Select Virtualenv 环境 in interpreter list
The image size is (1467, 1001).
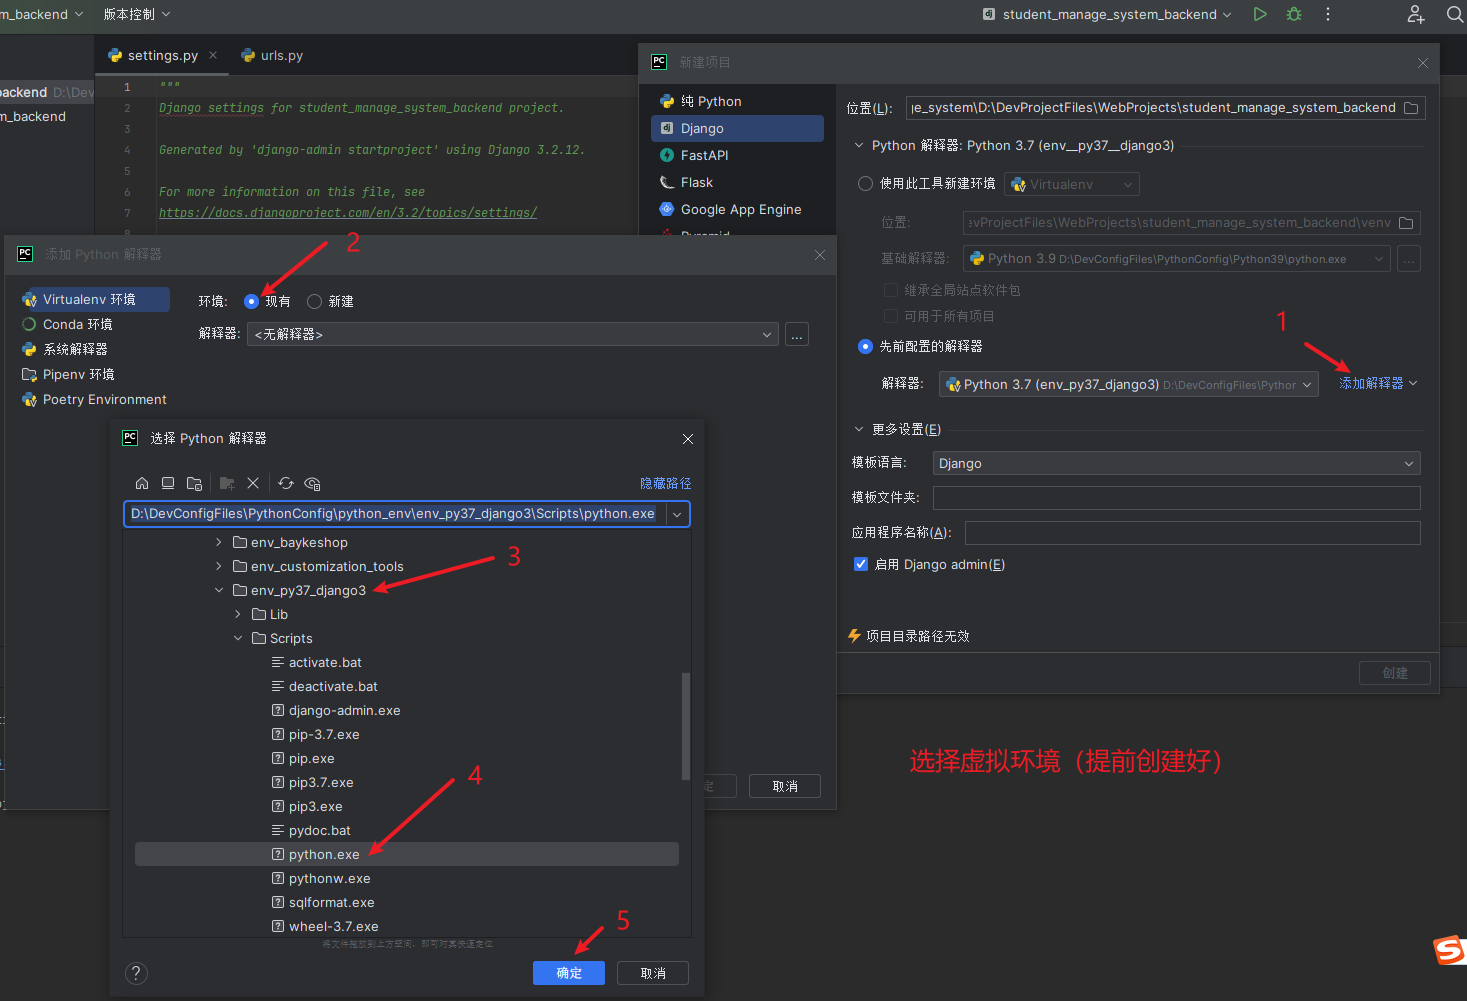point(94,299)
